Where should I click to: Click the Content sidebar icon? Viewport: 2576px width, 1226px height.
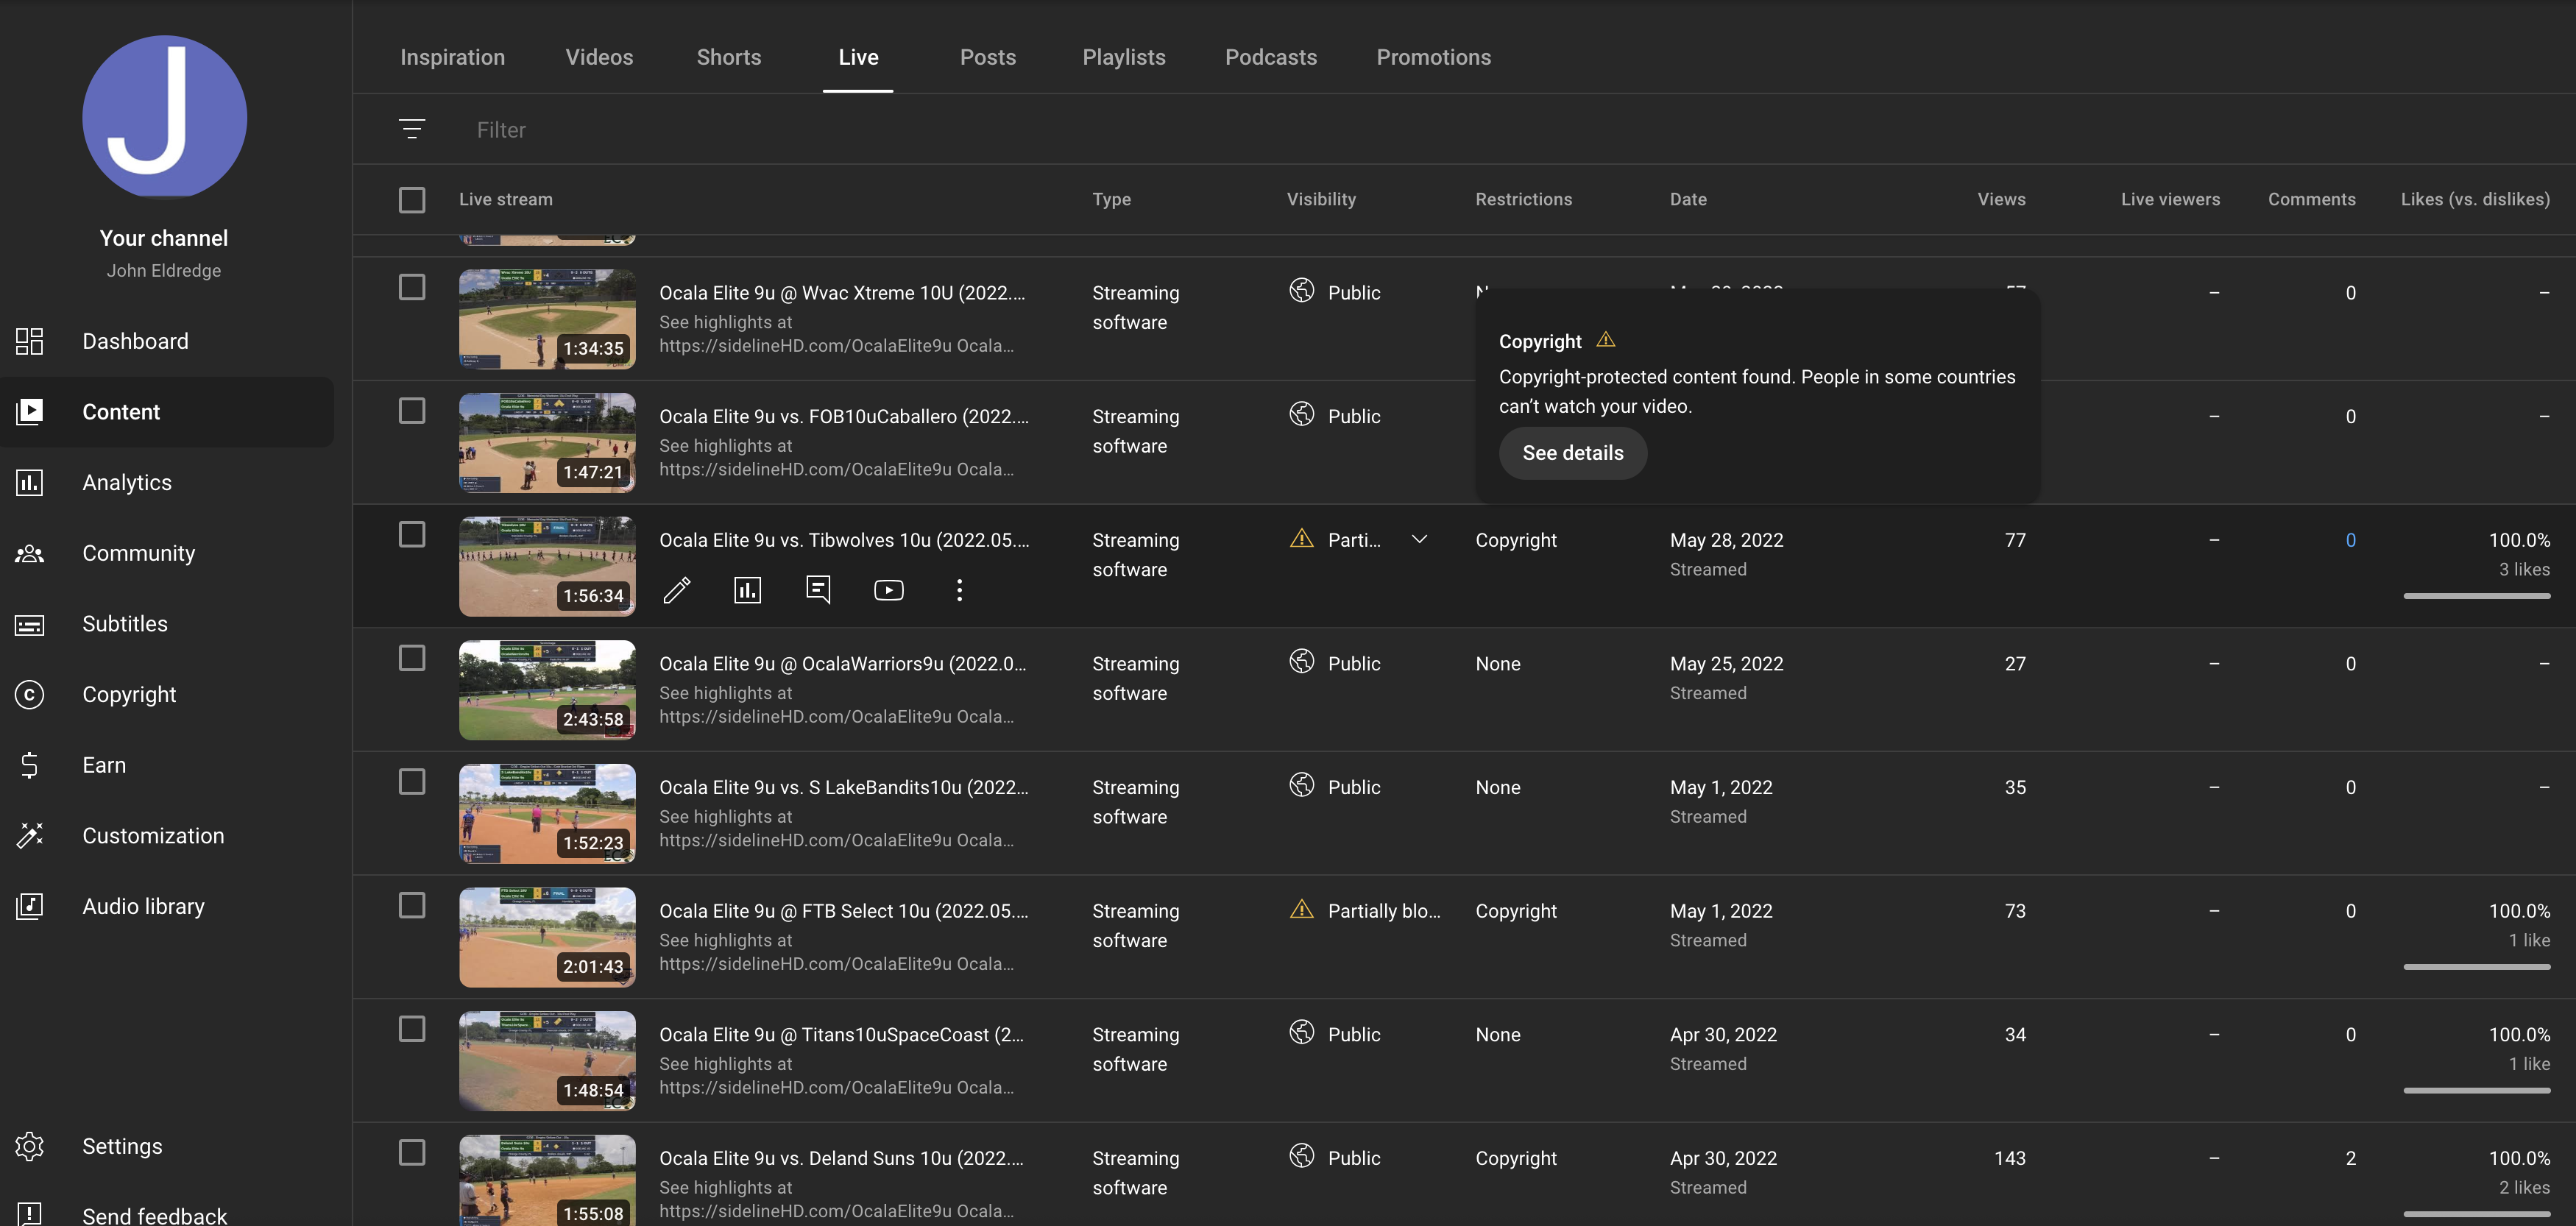pyautogui.click(x=30, y=411)
